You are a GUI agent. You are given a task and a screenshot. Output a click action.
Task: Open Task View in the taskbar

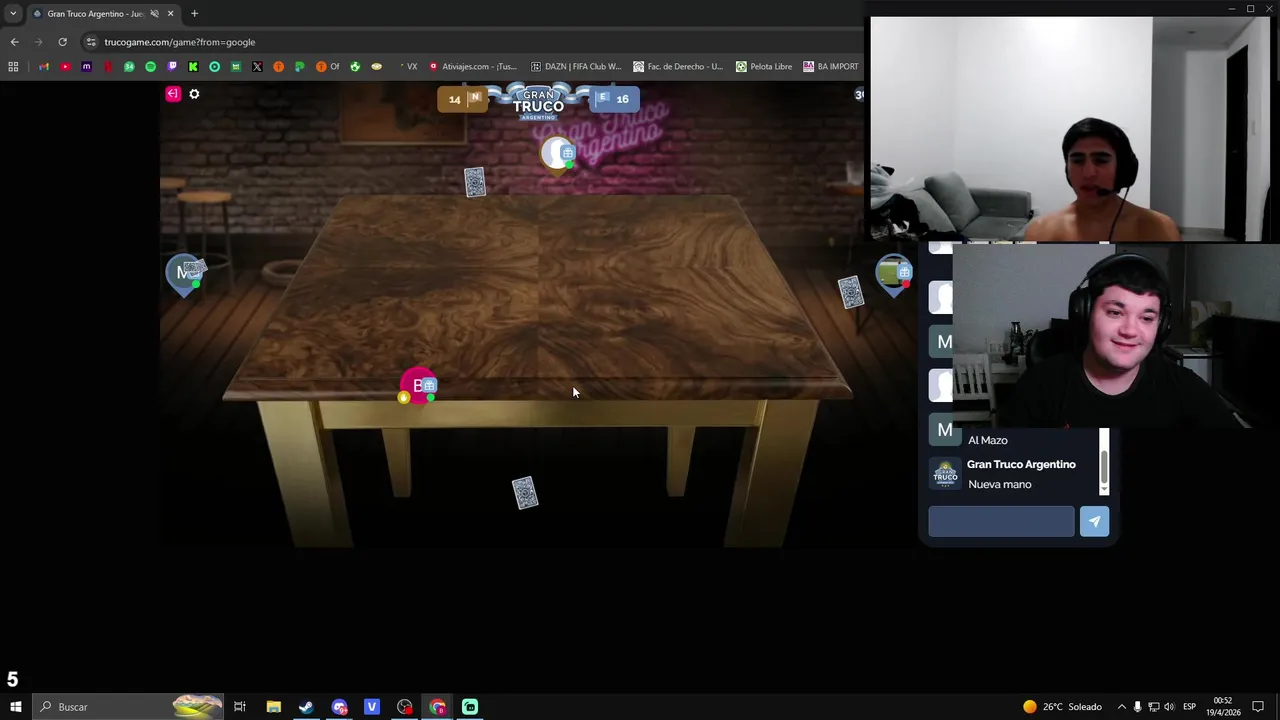pyautogui.click(x=240, y=707)
